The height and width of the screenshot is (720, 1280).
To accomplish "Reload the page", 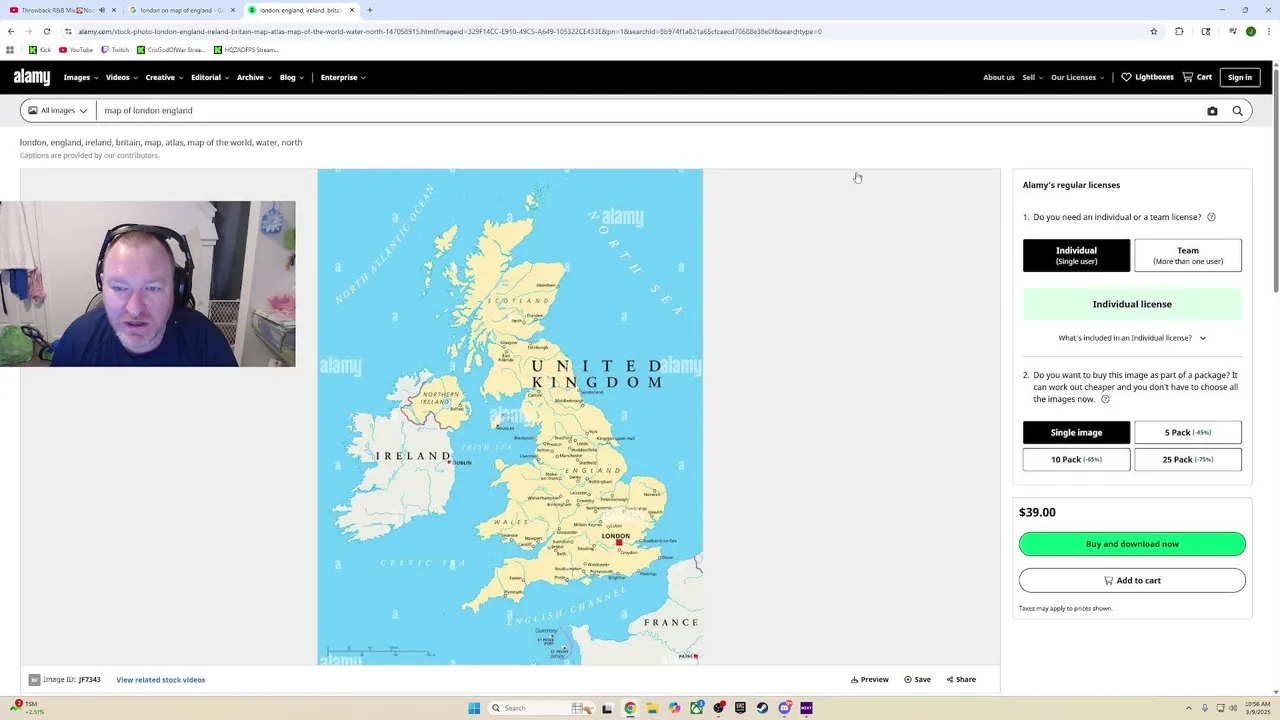I will (46, 31).
